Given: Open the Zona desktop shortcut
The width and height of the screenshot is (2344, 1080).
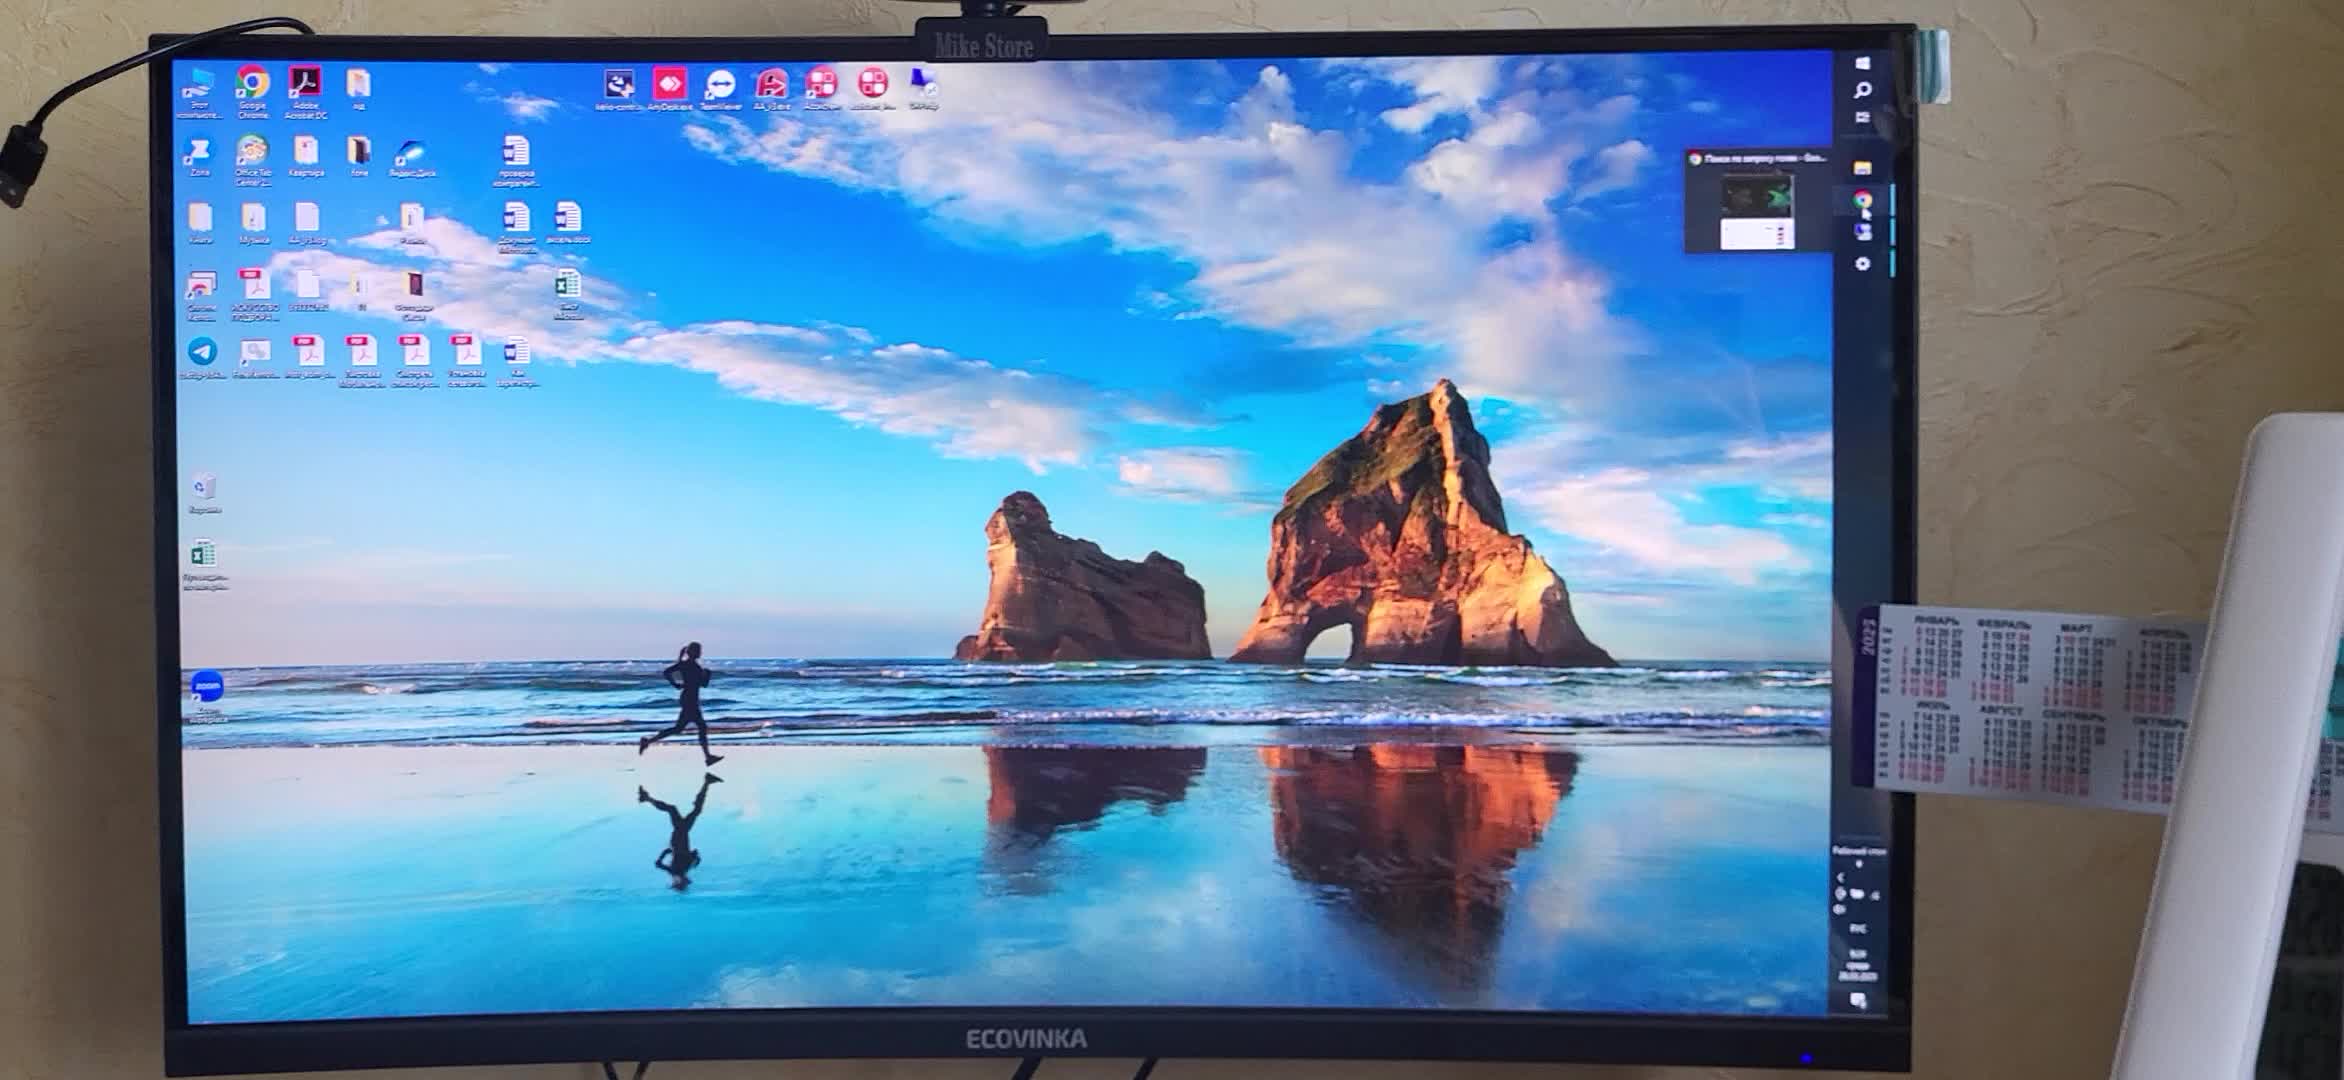Looking at the screenshot, I should pos(199,157).
